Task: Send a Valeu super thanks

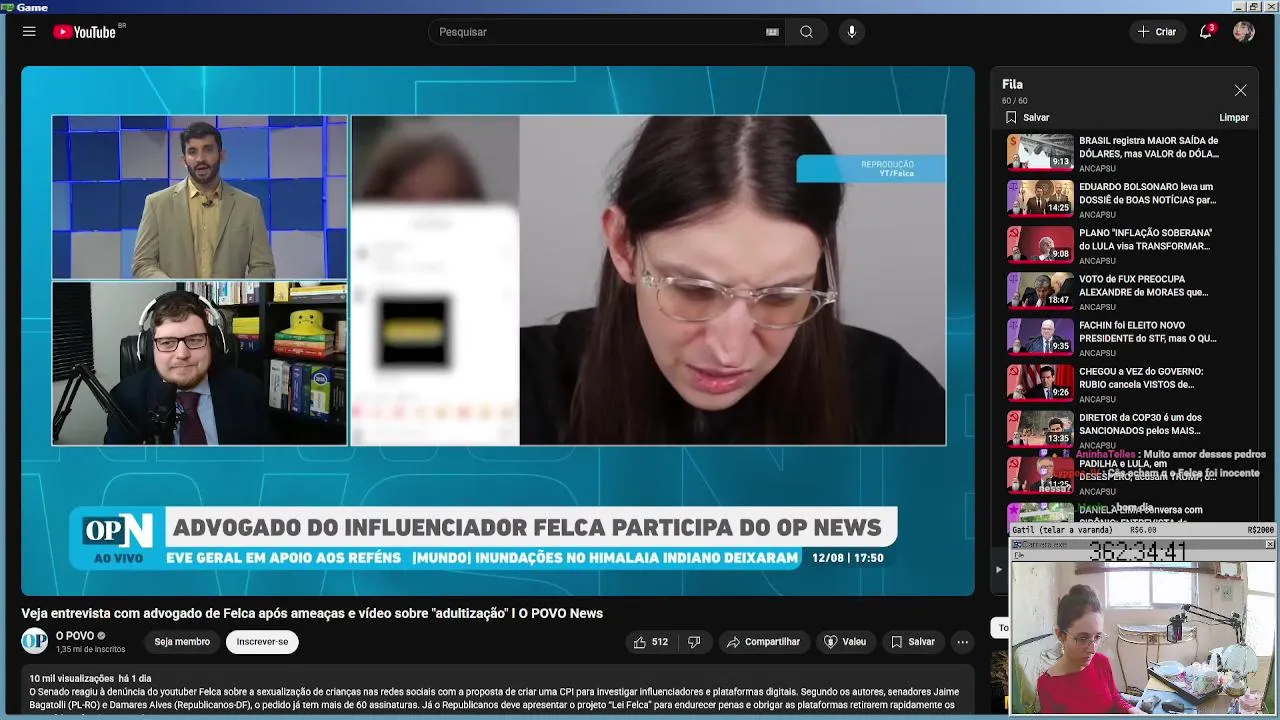Action: pos(844,642)
